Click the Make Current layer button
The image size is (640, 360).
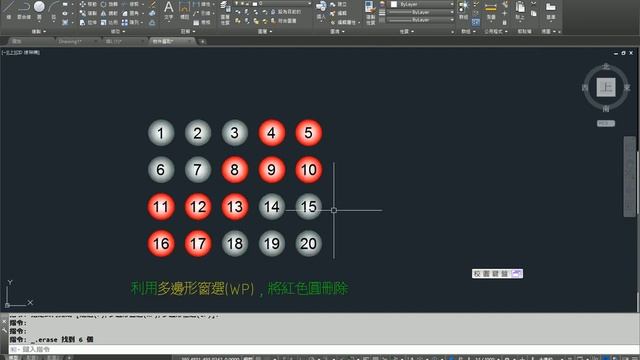(x=285, y=12)
